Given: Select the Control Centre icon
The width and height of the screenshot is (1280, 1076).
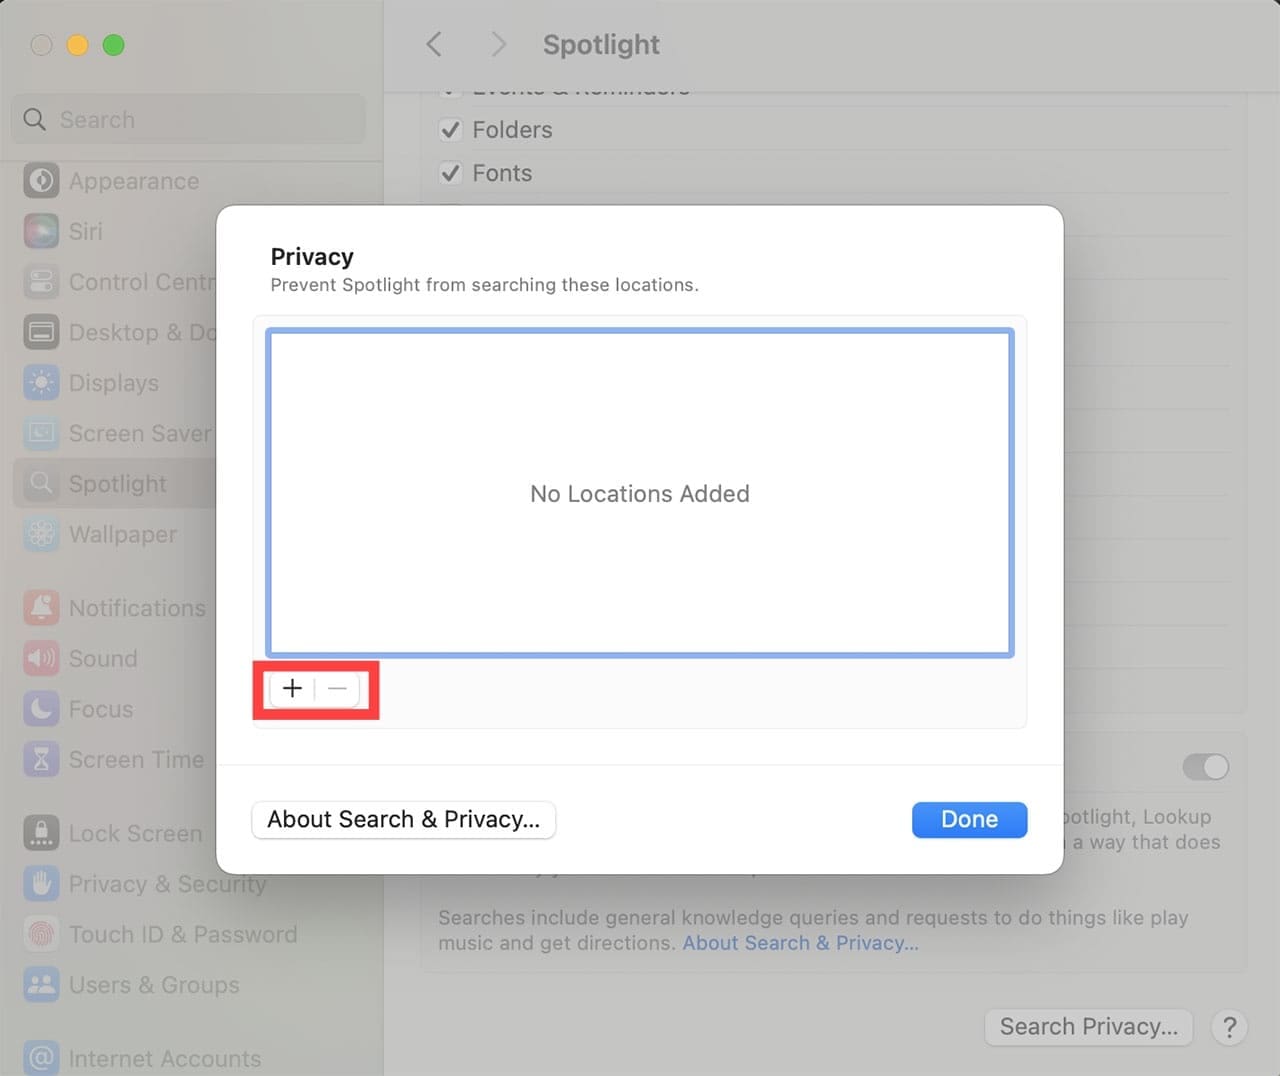Looking at the screenshot, I should (x=41, y=282).
